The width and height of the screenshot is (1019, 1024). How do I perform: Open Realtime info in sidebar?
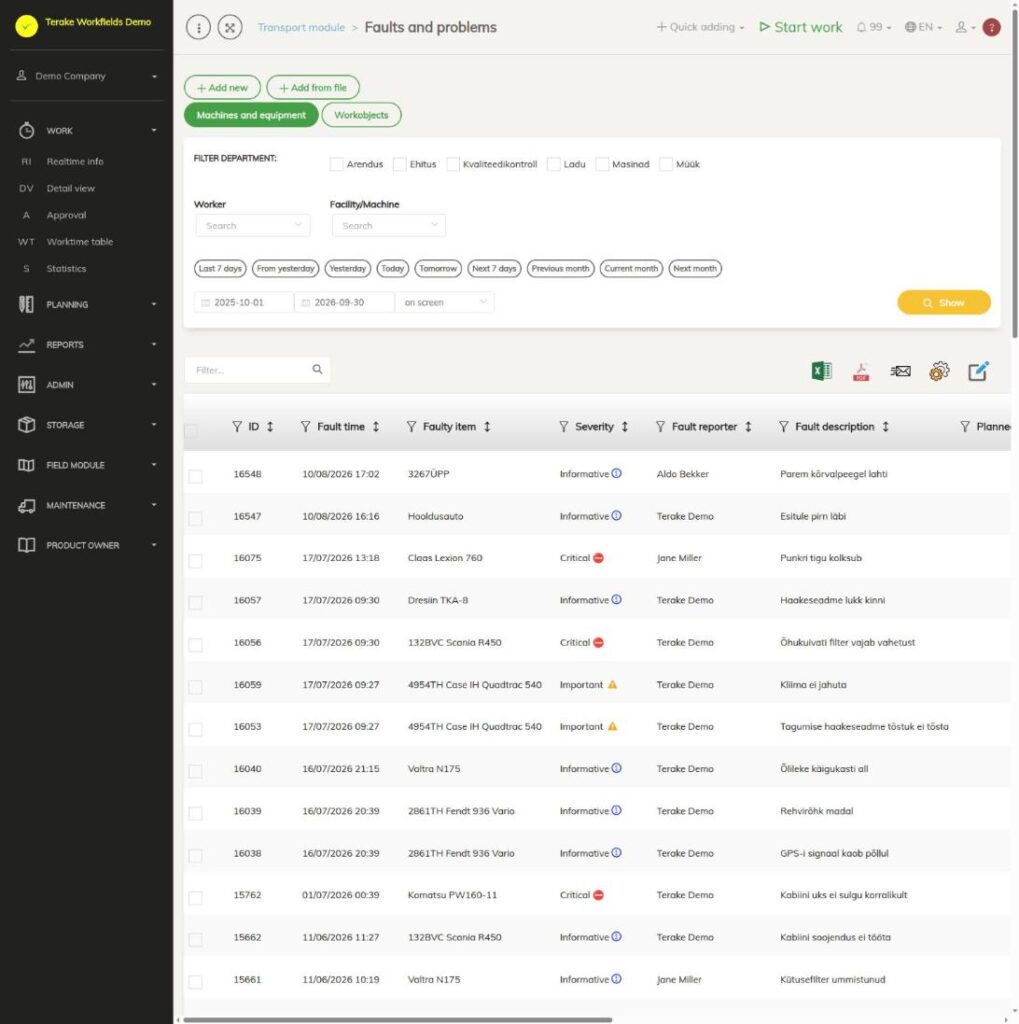[x=74, y=161]
